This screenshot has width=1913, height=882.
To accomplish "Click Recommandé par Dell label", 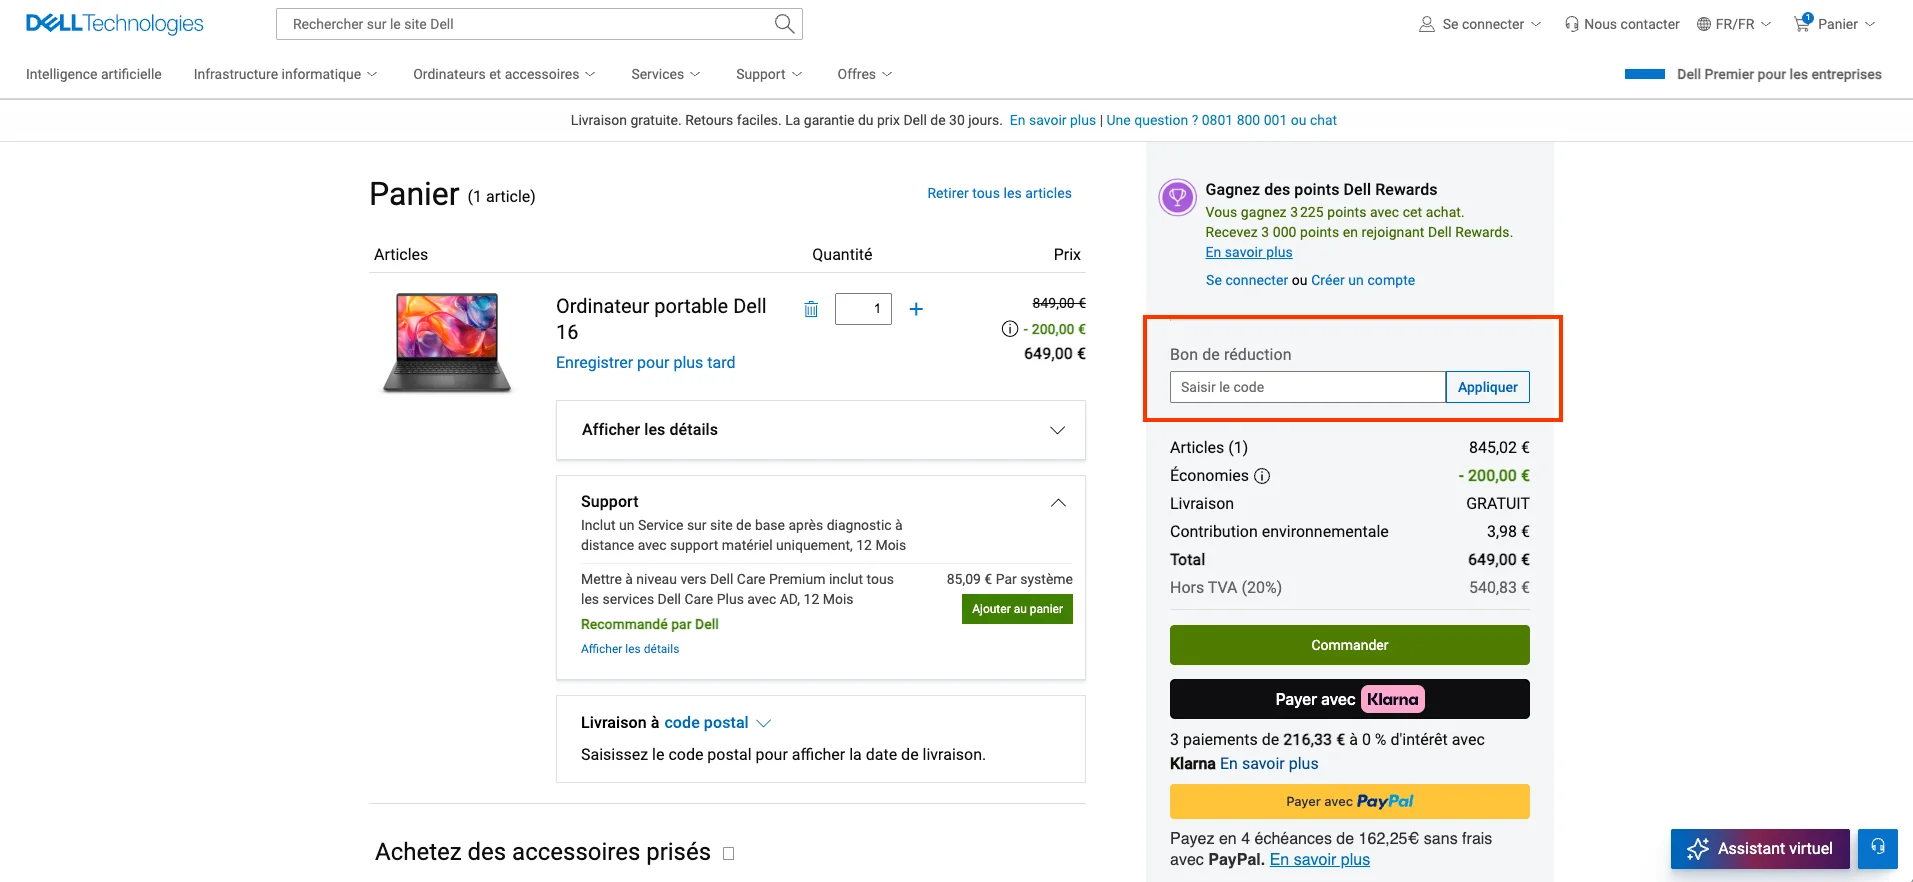I will pos(650,624).
